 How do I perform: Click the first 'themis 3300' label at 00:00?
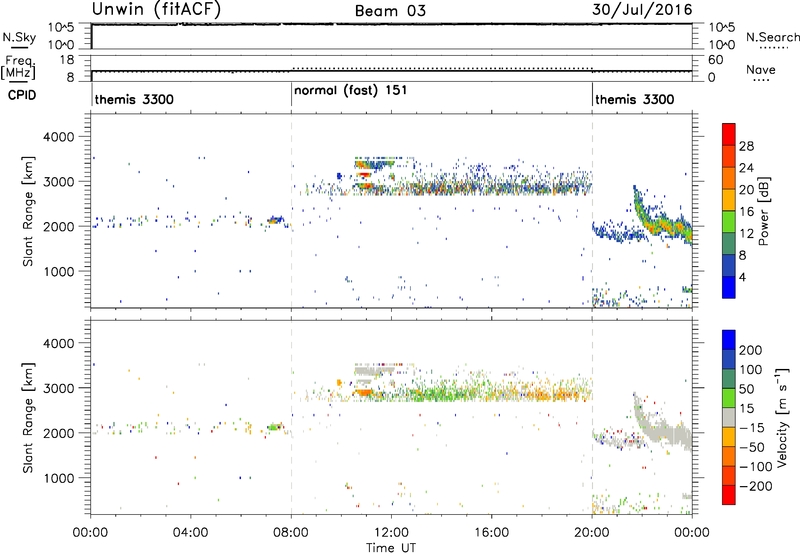click(x=134, y=99)
